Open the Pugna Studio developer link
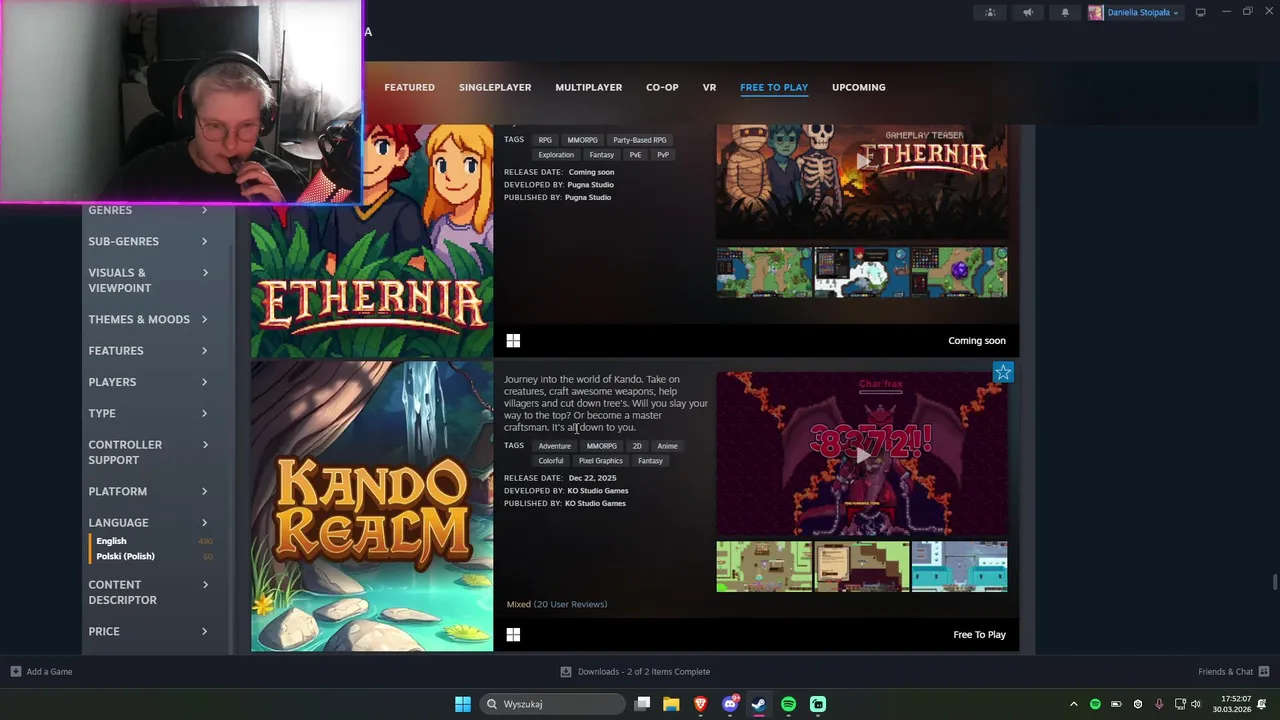Screen dimensions: 1280x720 [590, 185]
